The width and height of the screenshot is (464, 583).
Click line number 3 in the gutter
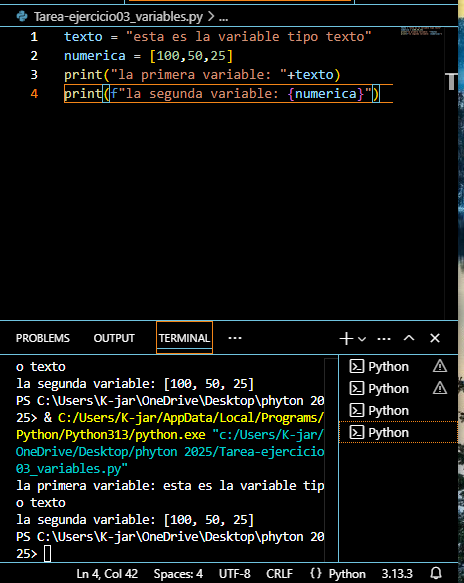click(34, 75)
